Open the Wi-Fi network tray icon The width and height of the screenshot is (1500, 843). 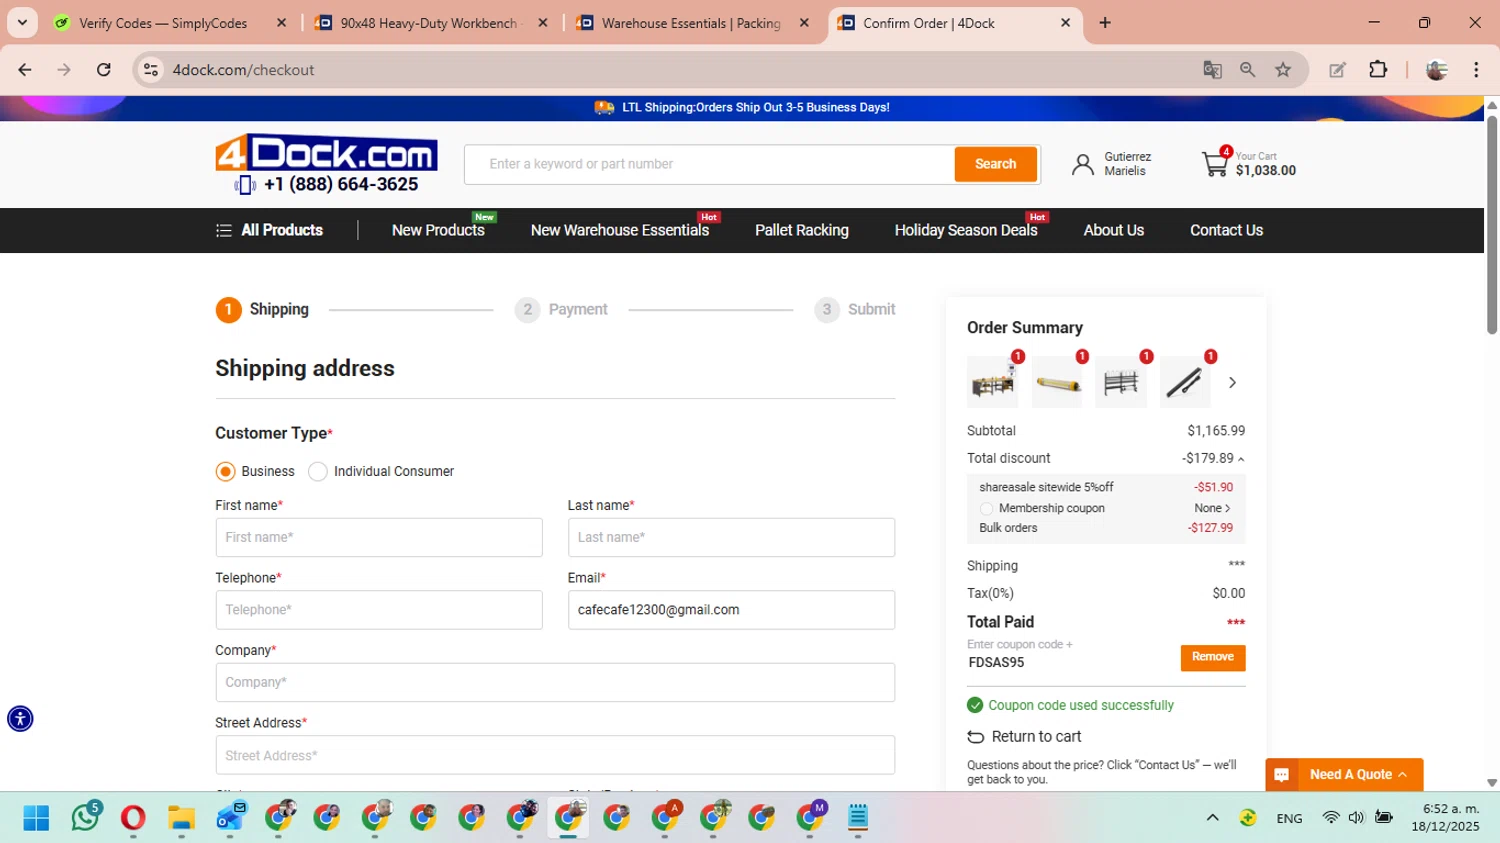(1331, 818)
